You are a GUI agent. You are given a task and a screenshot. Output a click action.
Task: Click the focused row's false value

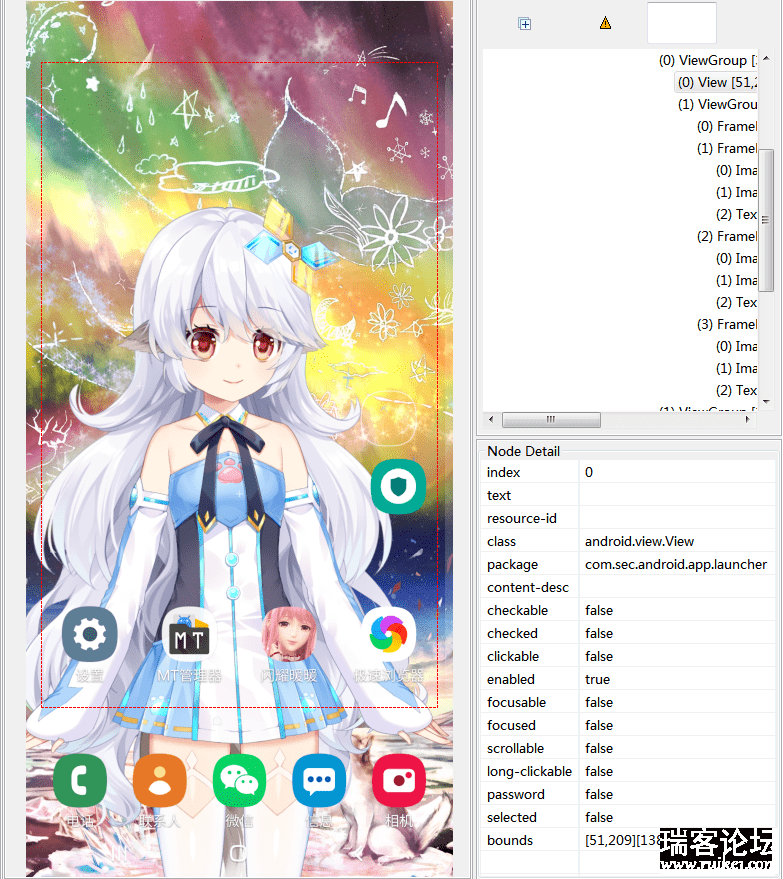pos(599,725)
